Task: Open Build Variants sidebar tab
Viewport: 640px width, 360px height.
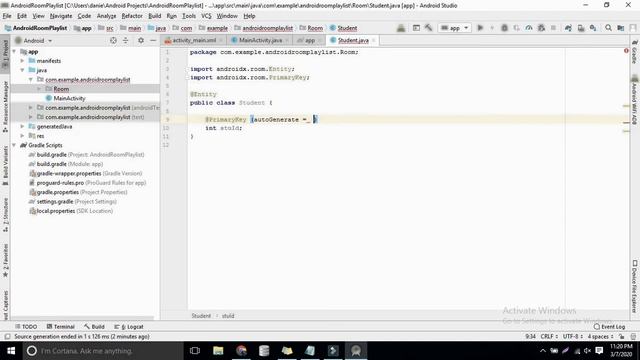Action: [5, 165]
